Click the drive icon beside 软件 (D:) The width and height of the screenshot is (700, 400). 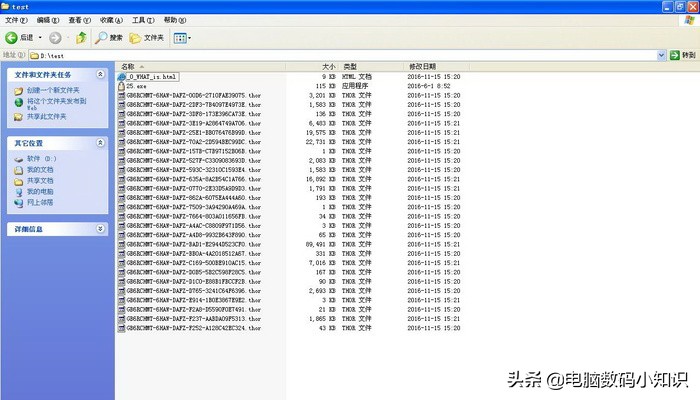coord(18,159)
